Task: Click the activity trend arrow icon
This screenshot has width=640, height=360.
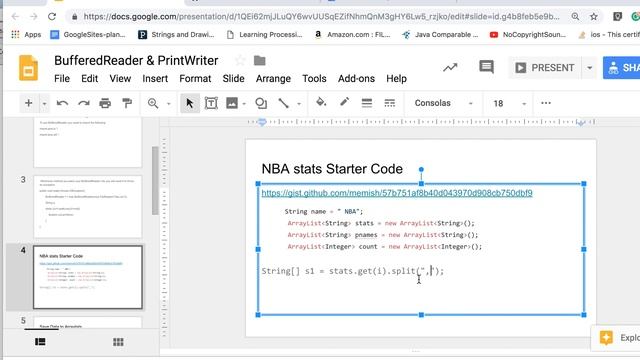Action: (x=450, y=67)
